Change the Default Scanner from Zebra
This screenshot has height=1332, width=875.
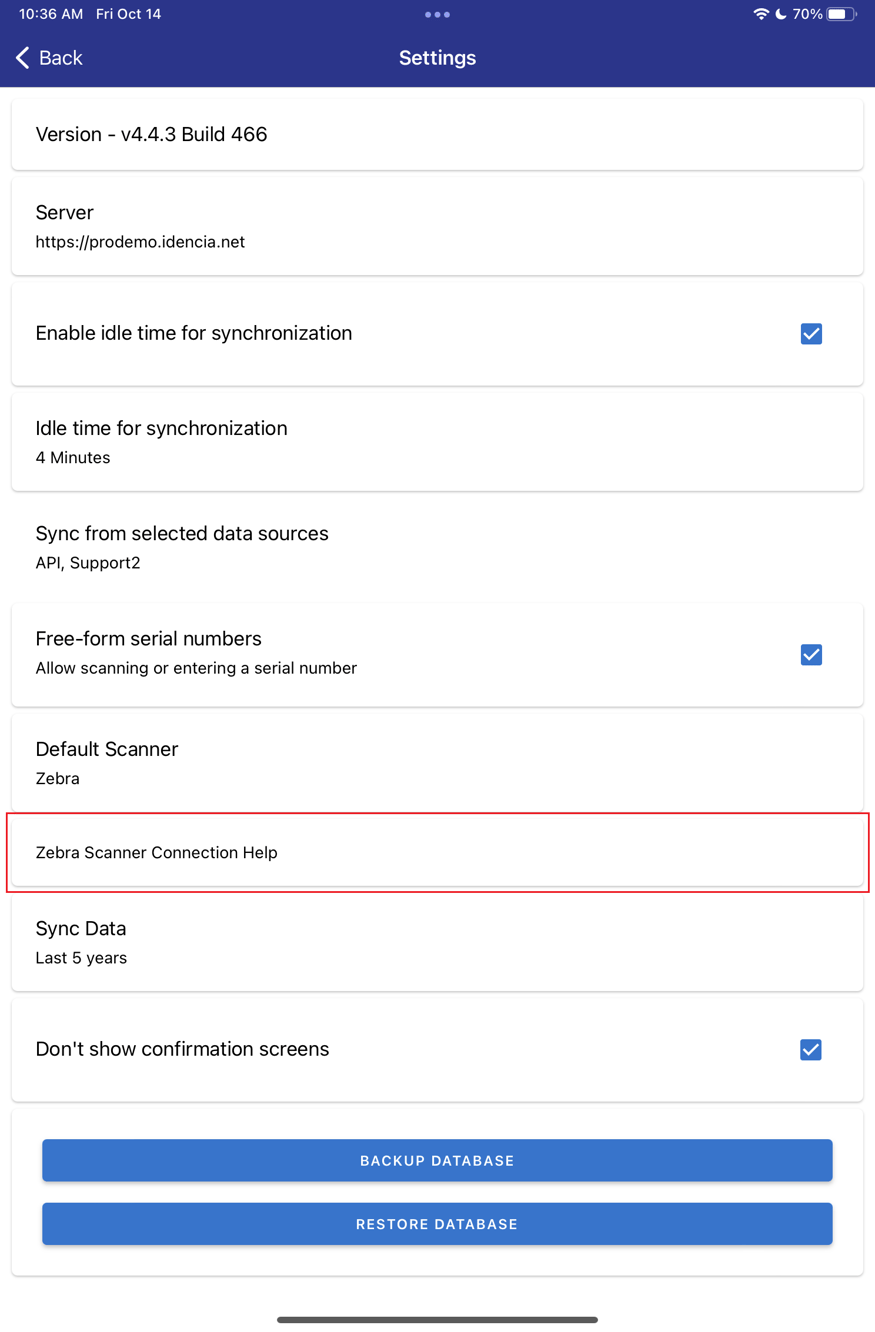click(437, 762)
